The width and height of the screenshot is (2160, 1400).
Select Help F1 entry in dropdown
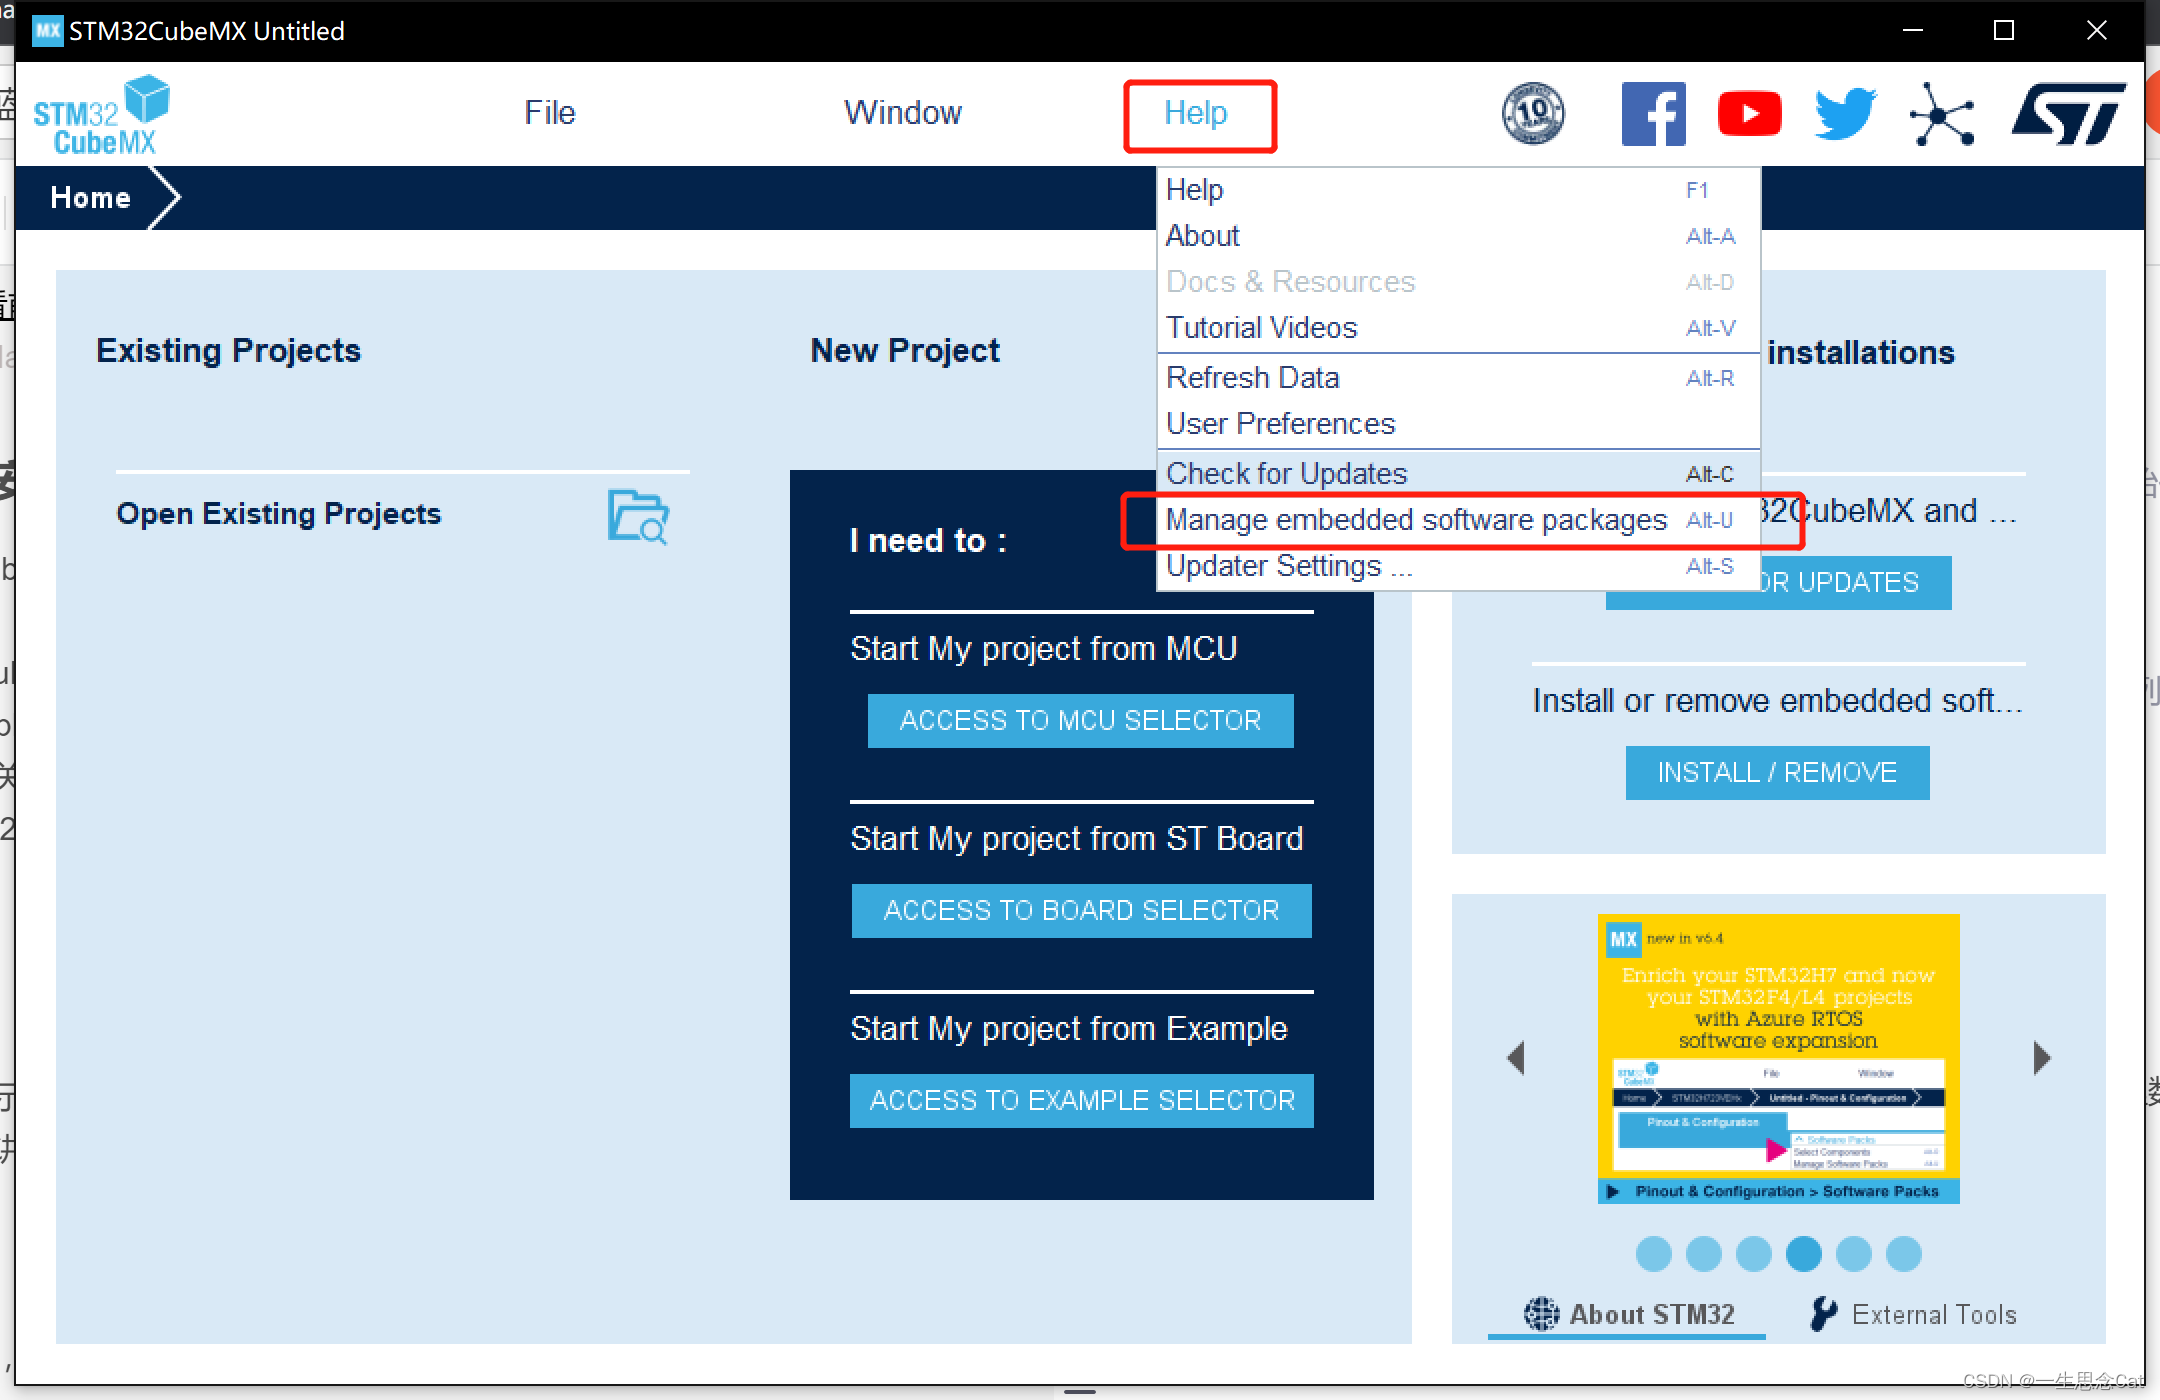click(x=1458, y=190)
